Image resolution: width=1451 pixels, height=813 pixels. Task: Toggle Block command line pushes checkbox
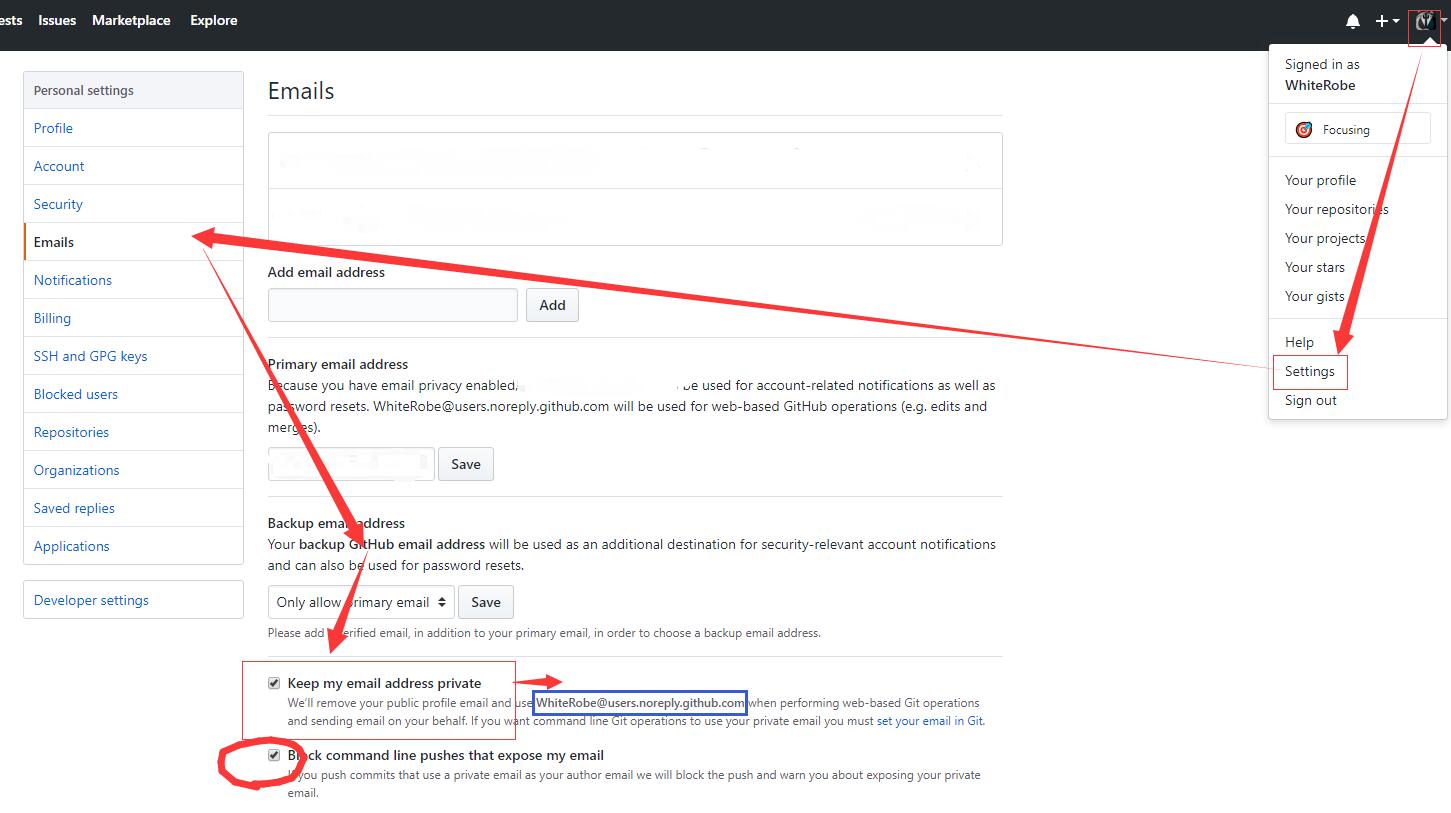coord(274,755)
